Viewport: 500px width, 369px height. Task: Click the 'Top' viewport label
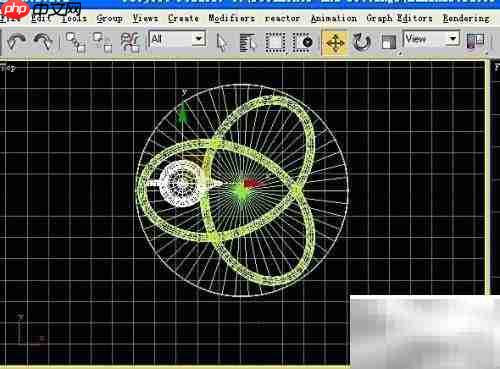(8, 68)
